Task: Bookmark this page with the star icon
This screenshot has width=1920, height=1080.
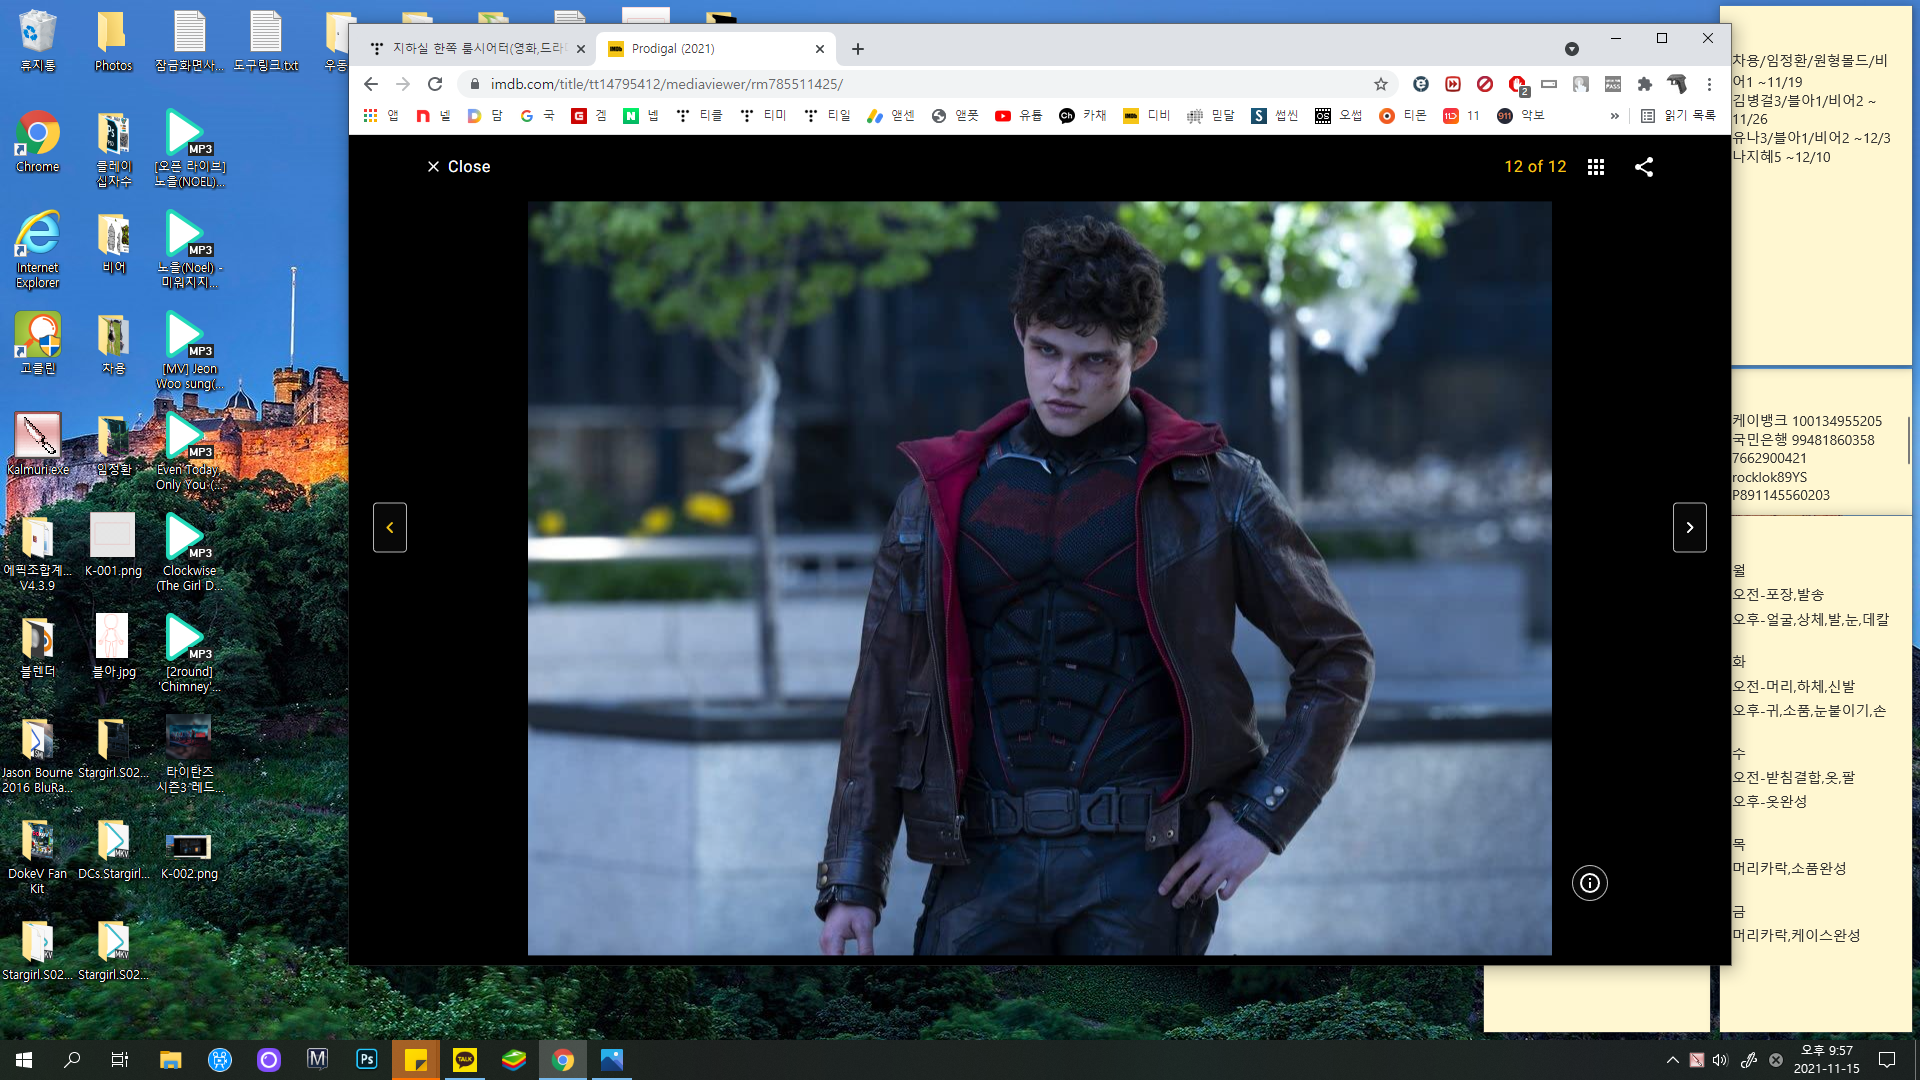Action: pyautogui.click(x=1381, y=84)
